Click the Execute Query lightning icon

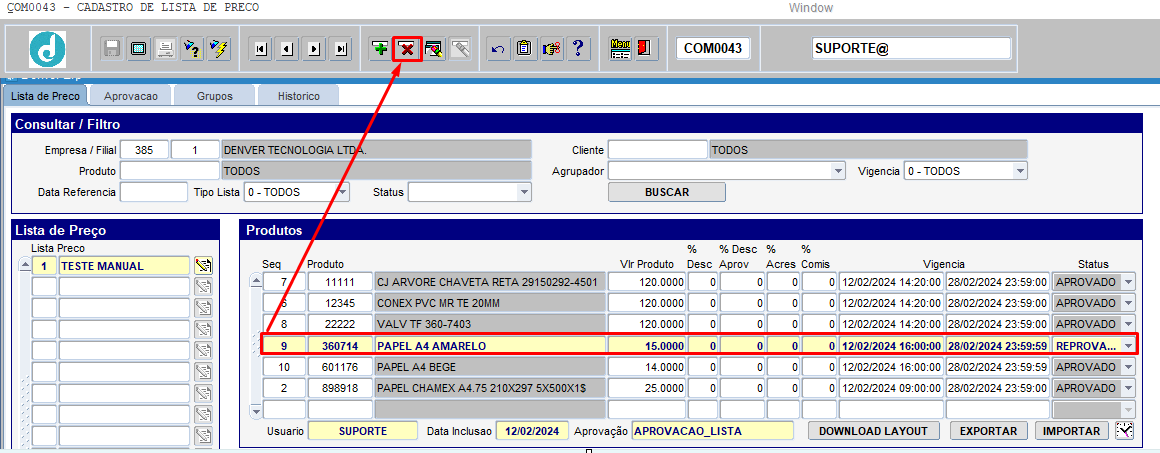pos(220,49)
